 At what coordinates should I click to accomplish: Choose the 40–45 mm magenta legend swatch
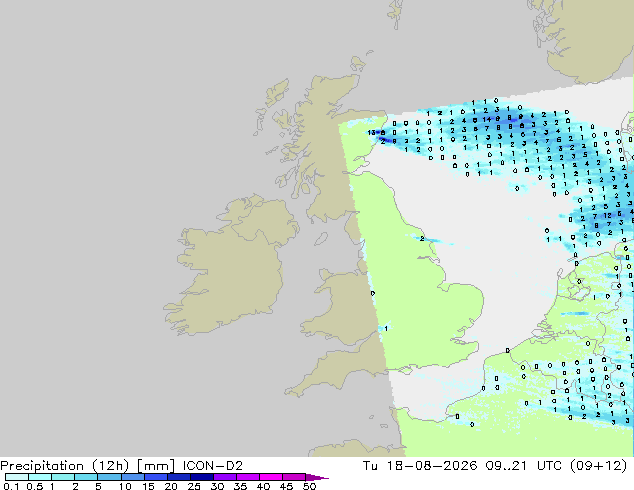(x=271, y=477)
